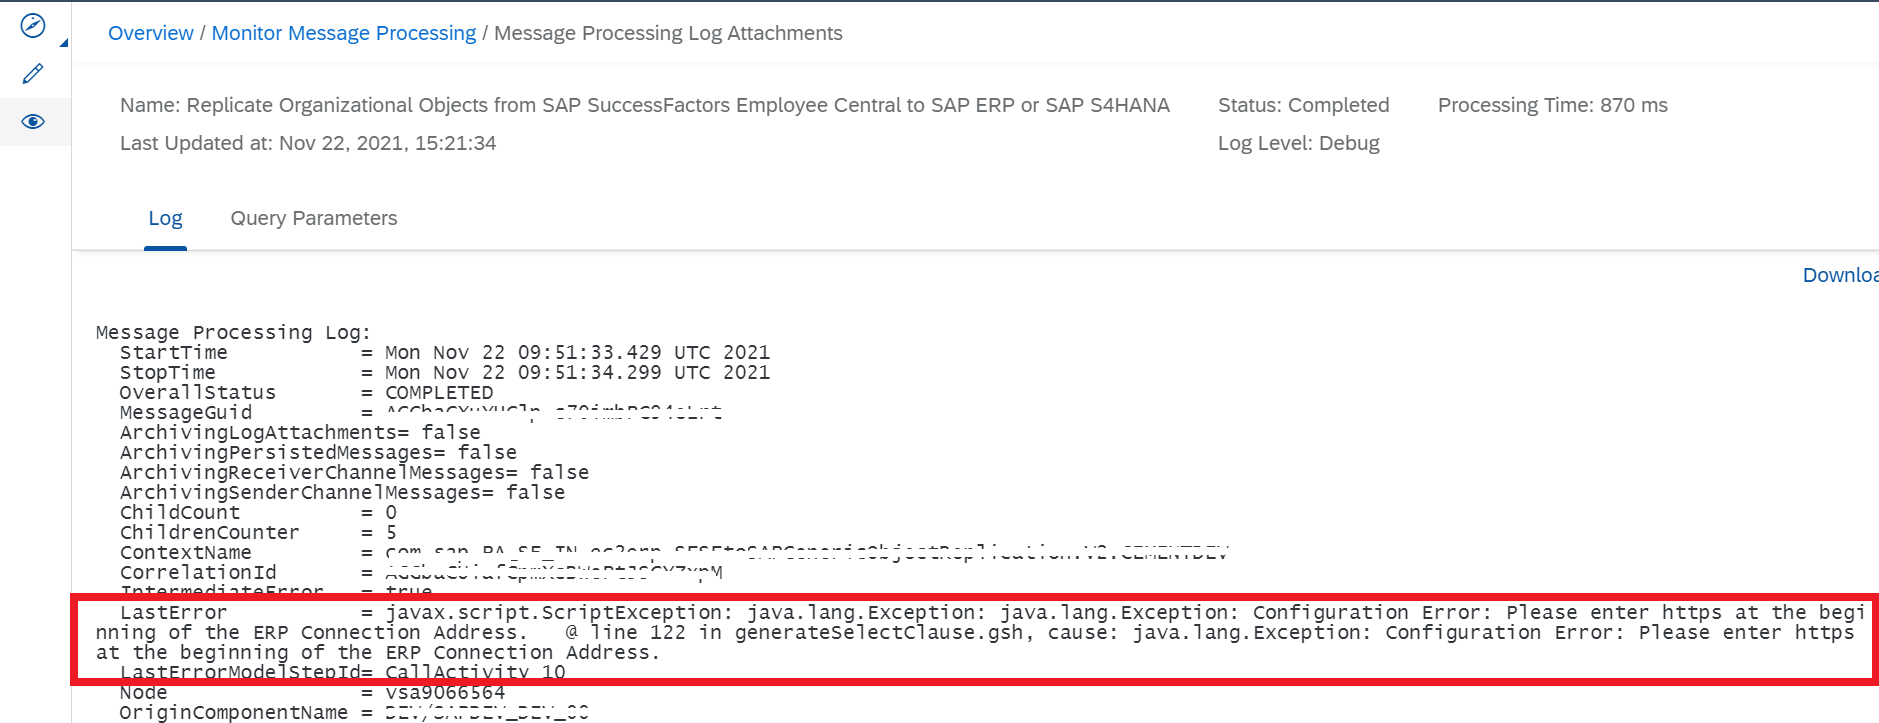Select the Design pencil icon in sidebar
This screenshot has width=1879, height=723.
33,74
